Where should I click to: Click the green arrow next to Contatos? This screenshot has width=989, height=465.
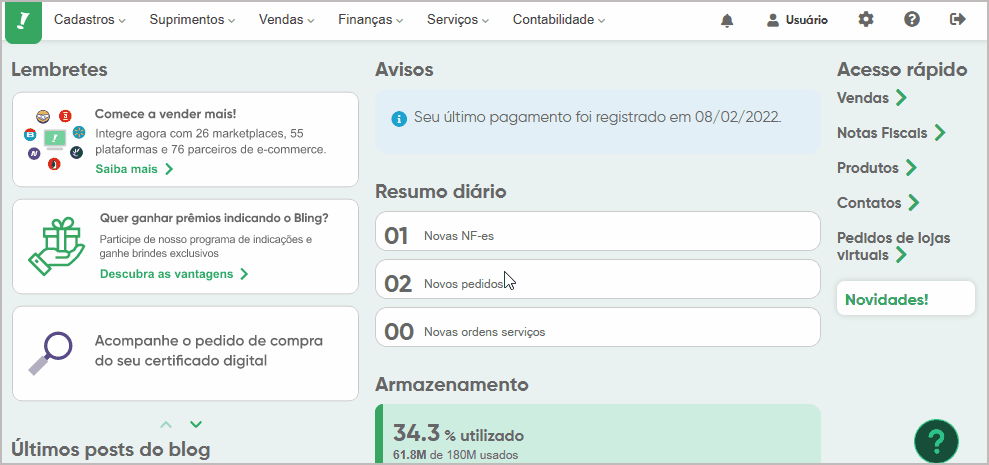coord(913,203)
